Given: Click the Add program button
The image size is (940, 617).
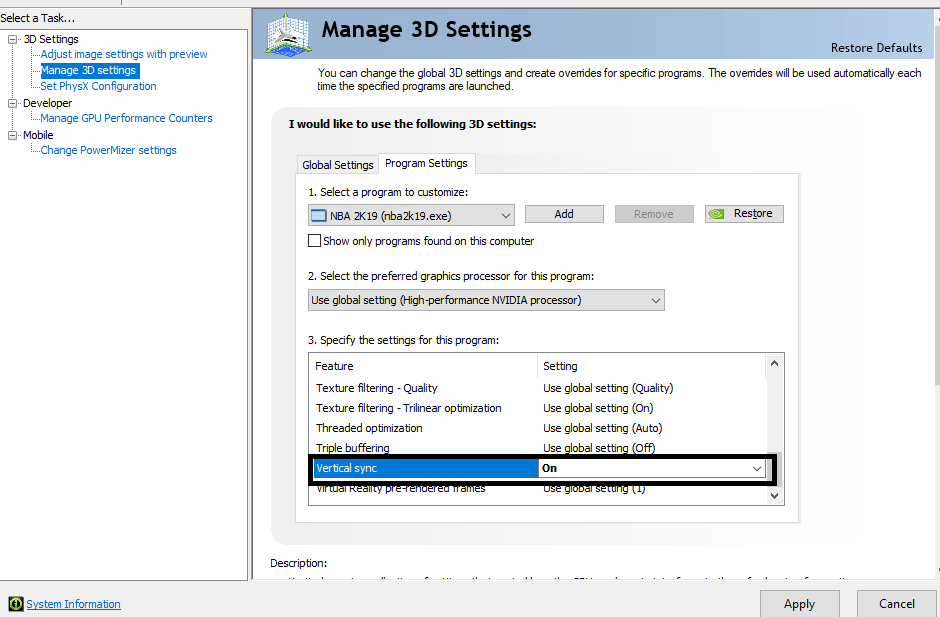Looking at the screenshot, I should click(x=564, y=214).
